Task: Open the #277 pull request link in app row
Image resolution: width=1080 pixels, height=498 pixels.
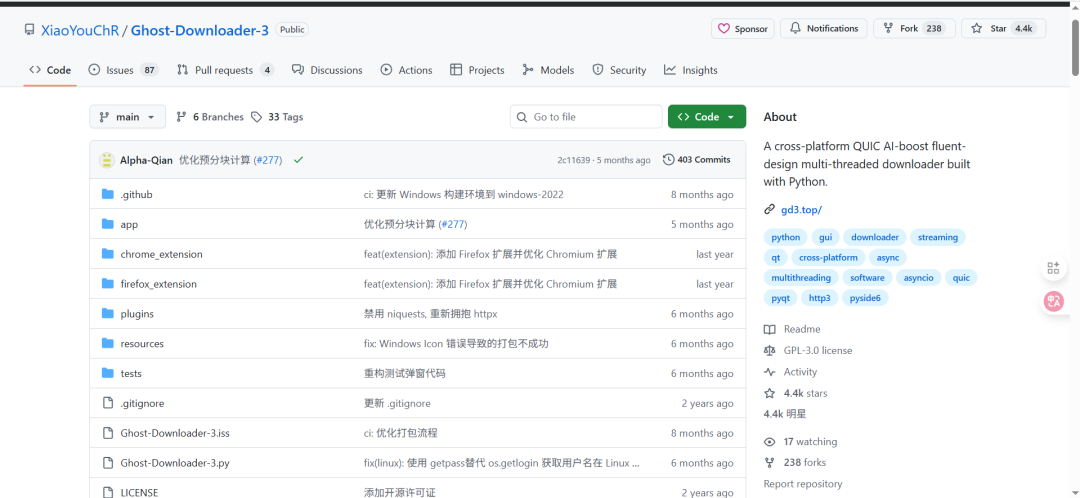Action: click(x=453, y=225)
